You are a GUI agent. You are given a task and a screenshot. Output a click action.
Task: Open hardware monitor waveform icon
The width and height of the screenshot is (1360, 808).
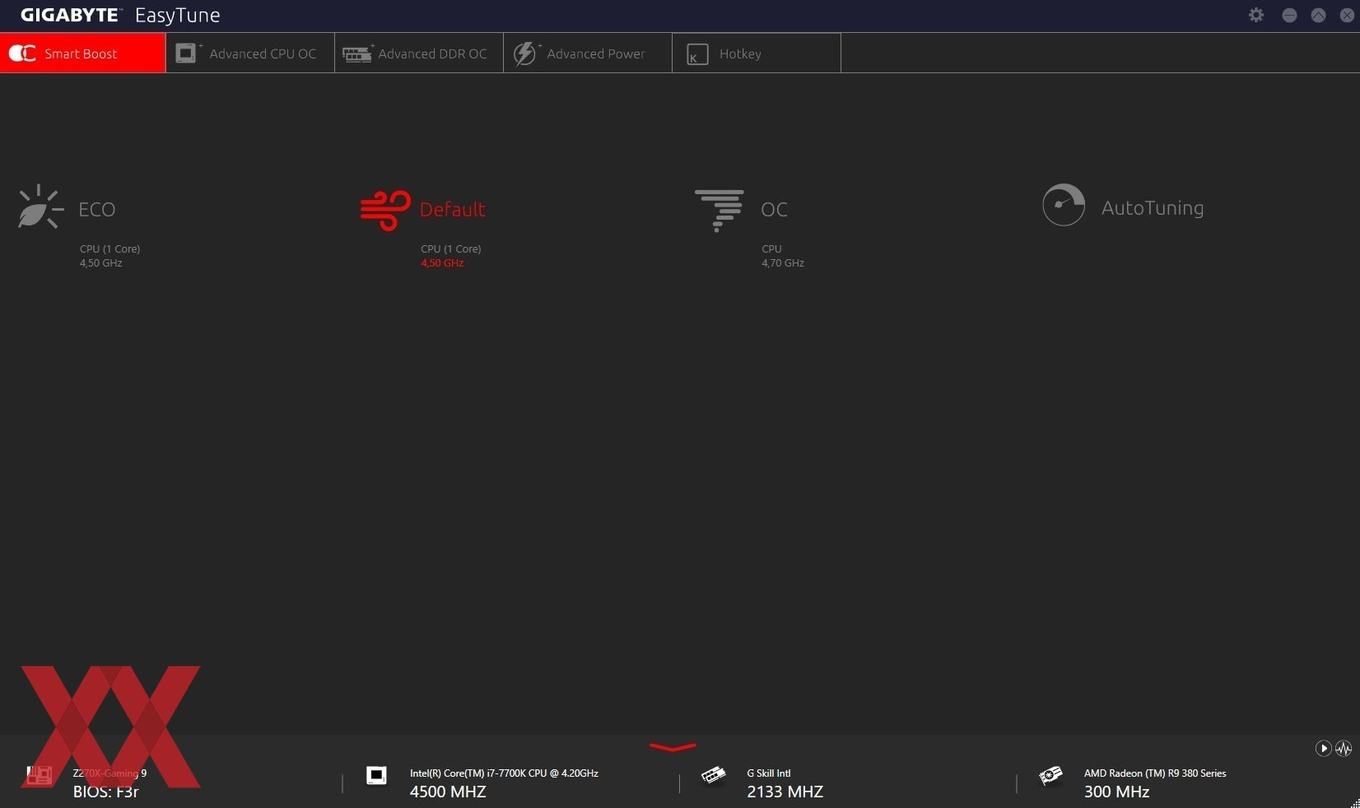(1343, 748)
